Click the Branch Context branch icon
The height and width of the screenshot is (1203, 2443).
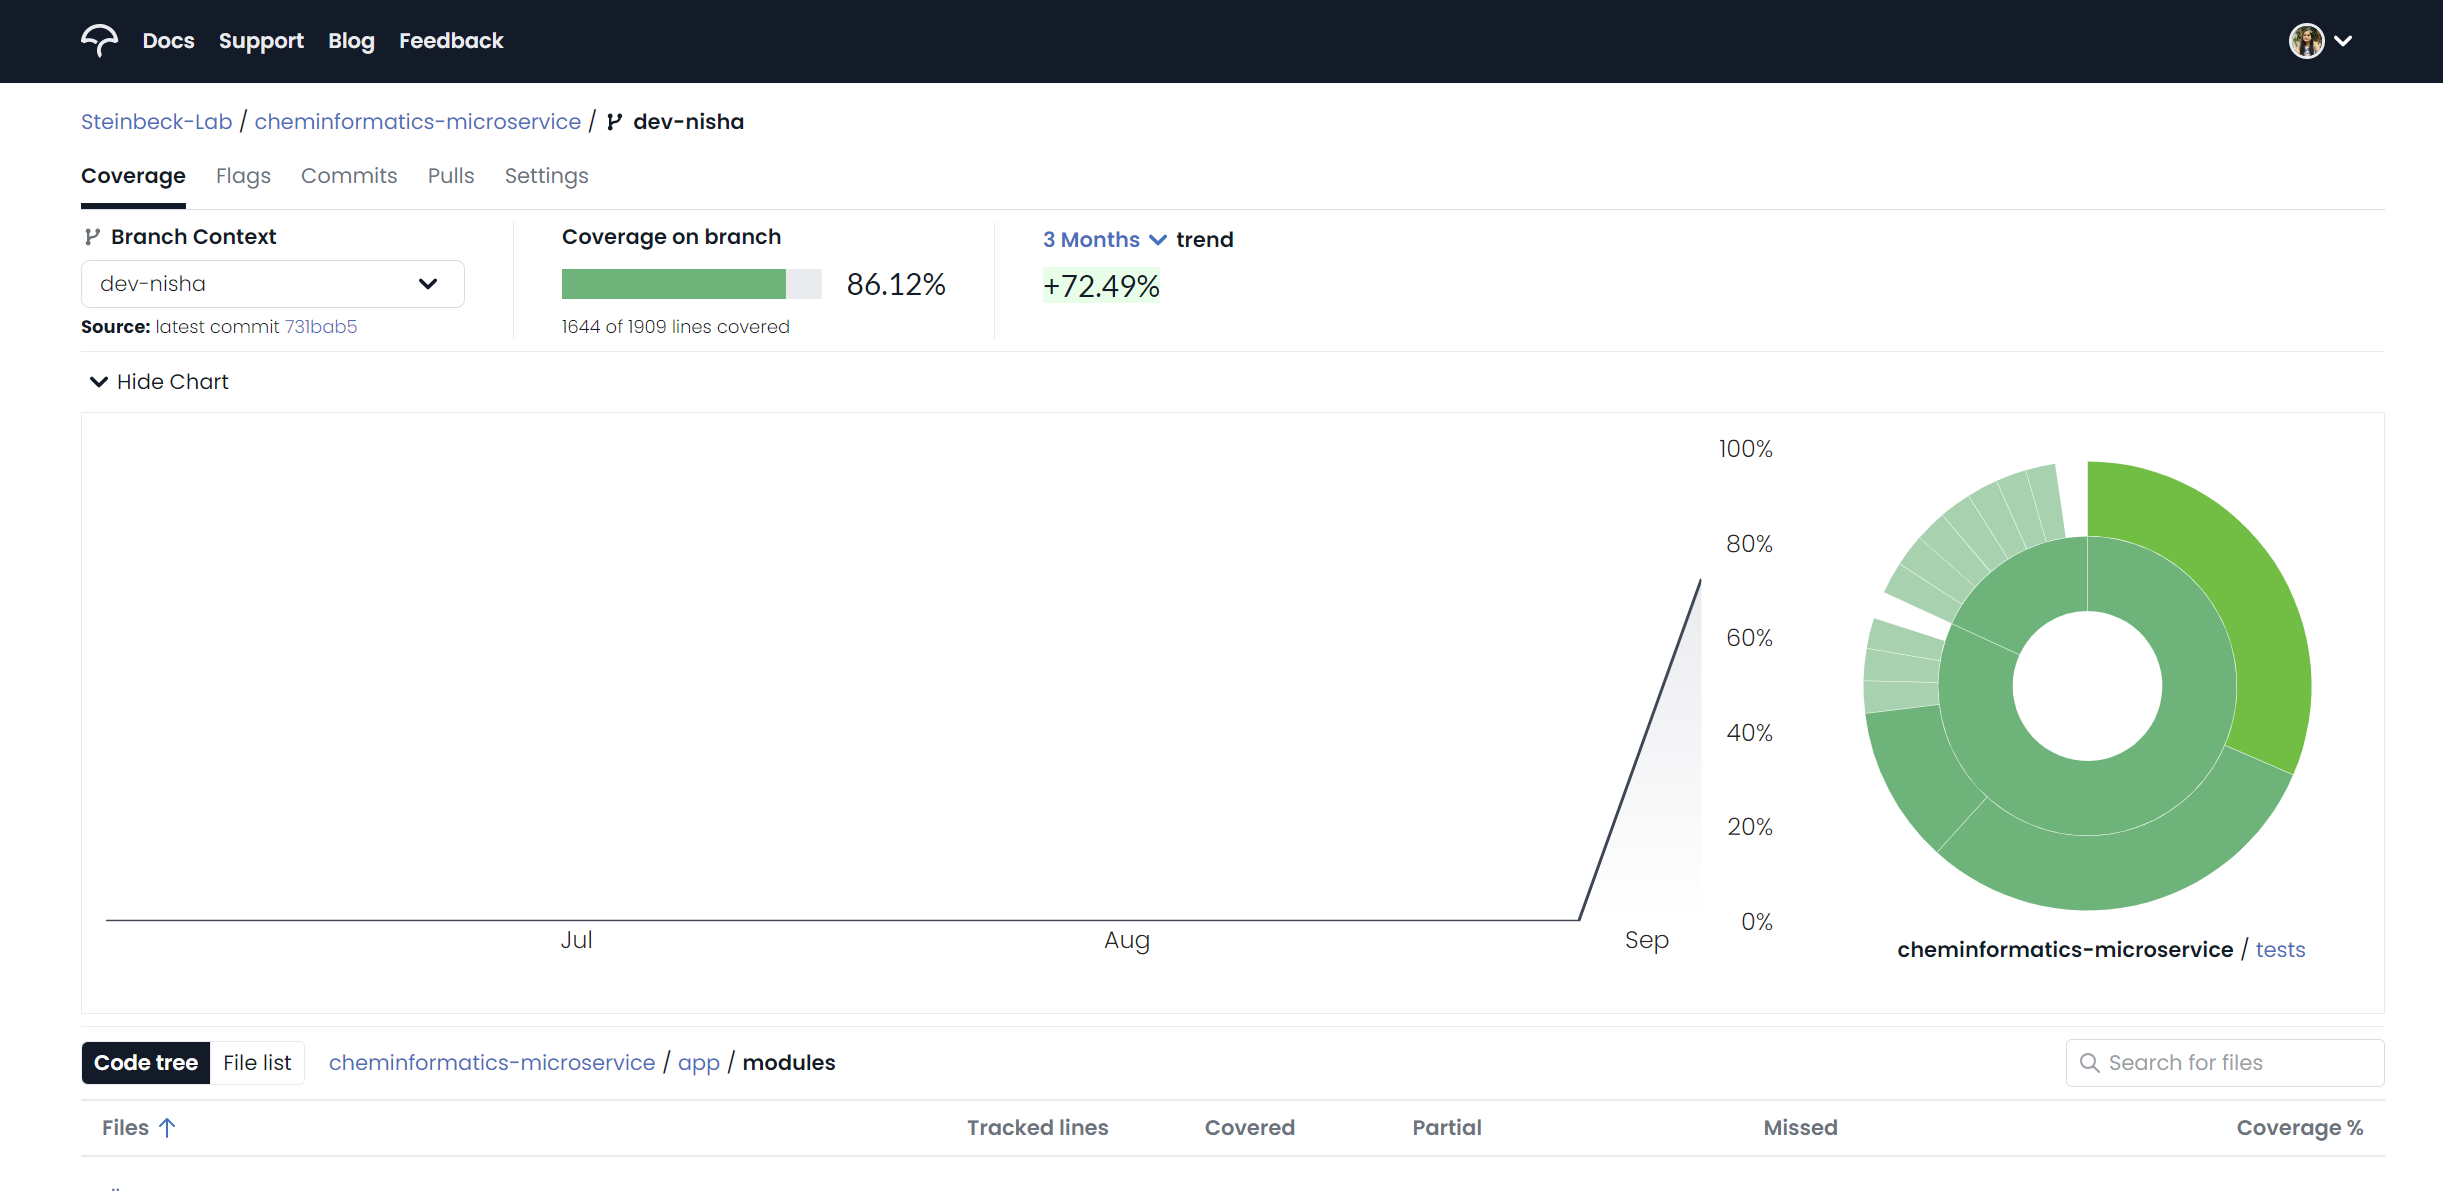[x=92, y=237]
